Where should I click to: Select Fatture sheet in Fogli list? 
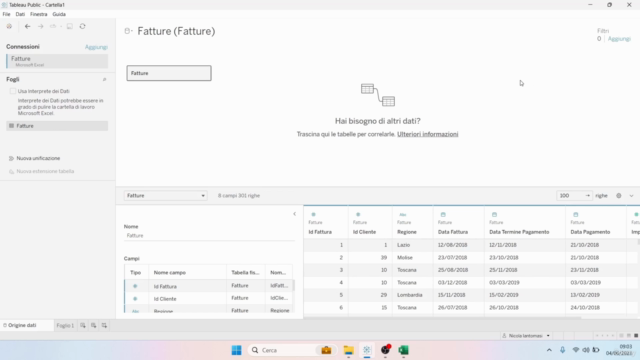57,126
